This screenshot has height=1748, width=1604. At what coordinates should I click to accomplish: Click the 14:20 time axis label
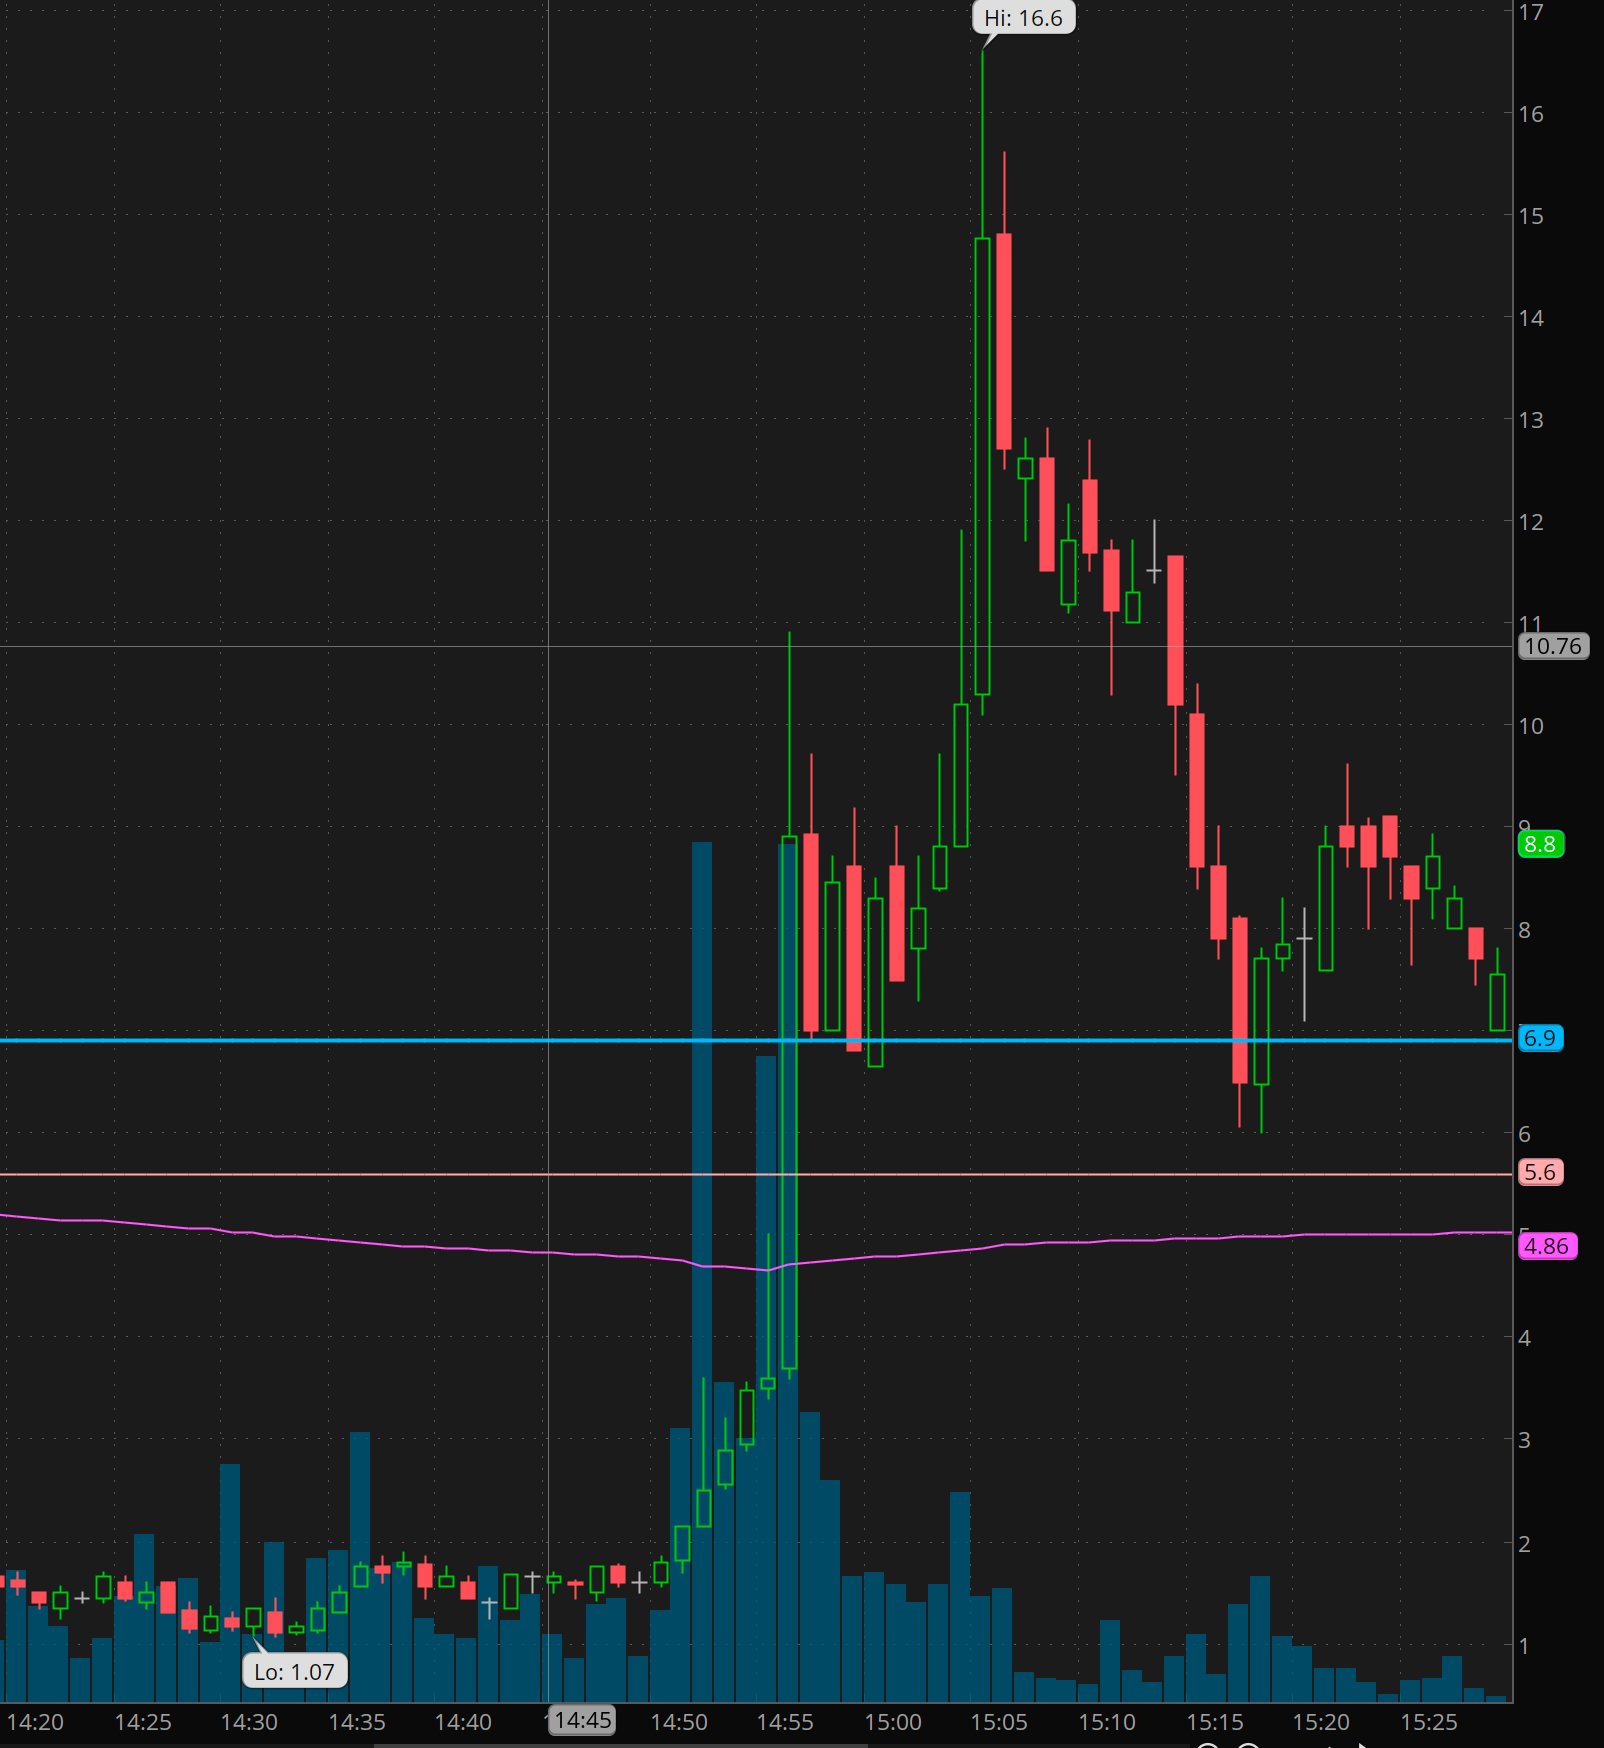[35, 1722]
